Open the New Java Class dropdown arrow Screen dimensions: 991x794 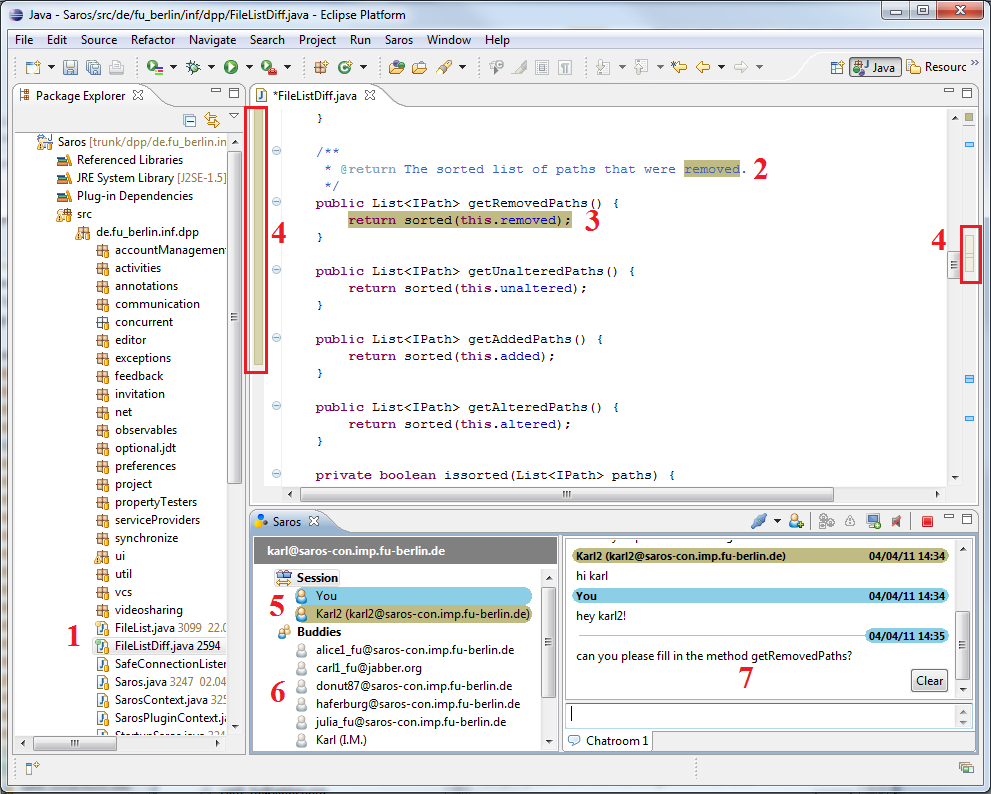(363, 67)
